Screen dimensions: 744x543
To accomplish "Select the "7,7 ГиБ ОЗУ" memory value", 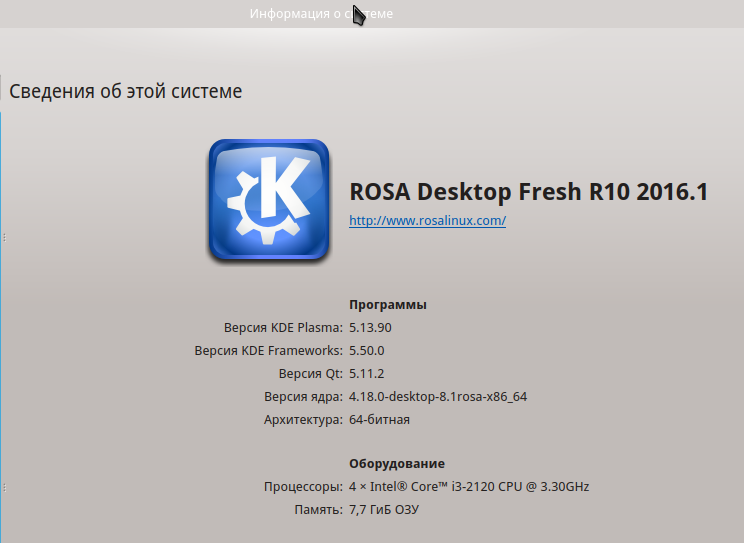I will tap(384, 510).
